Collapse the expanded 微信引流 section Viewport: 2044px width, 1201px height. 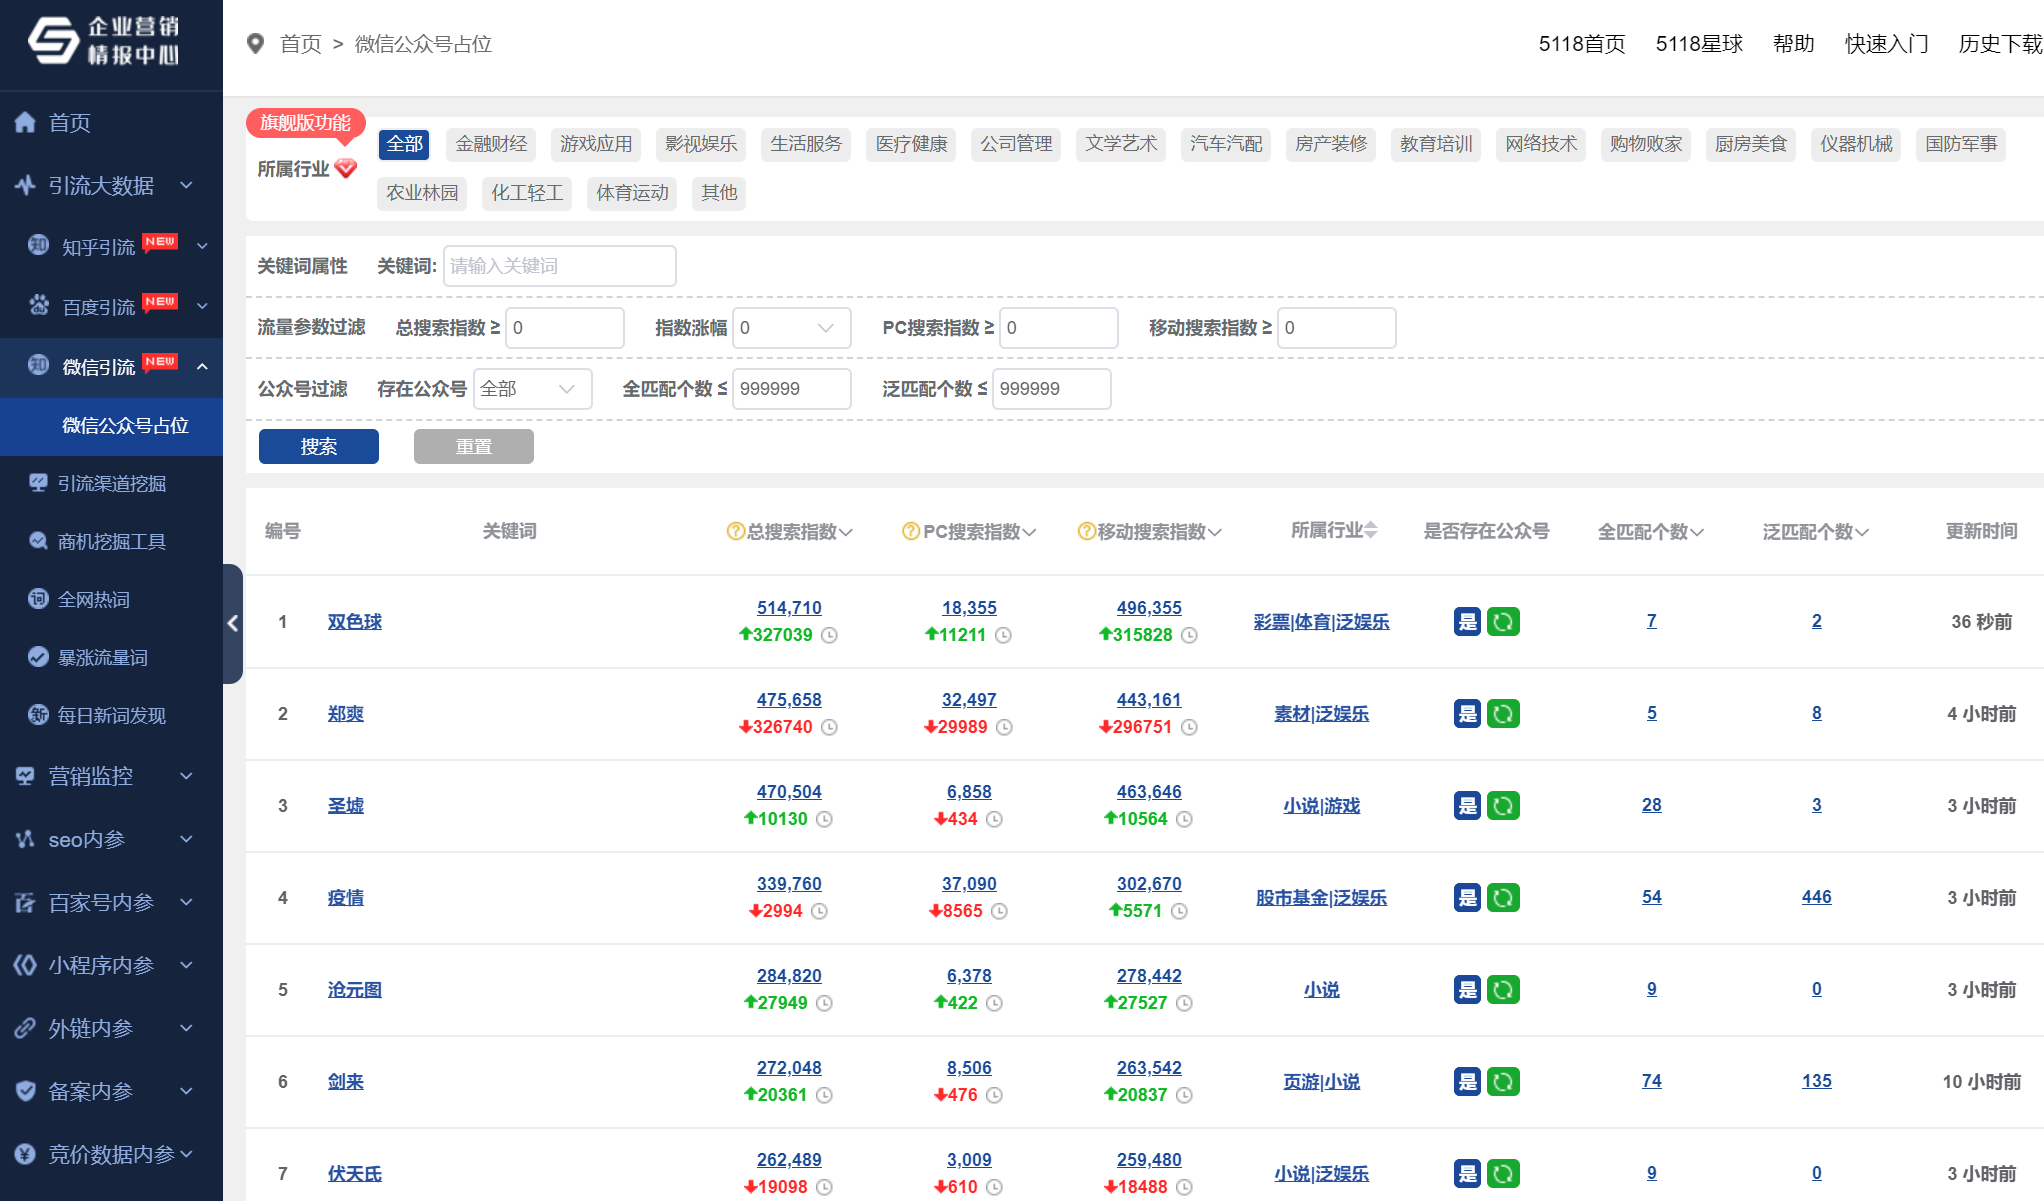click(204, 367)
